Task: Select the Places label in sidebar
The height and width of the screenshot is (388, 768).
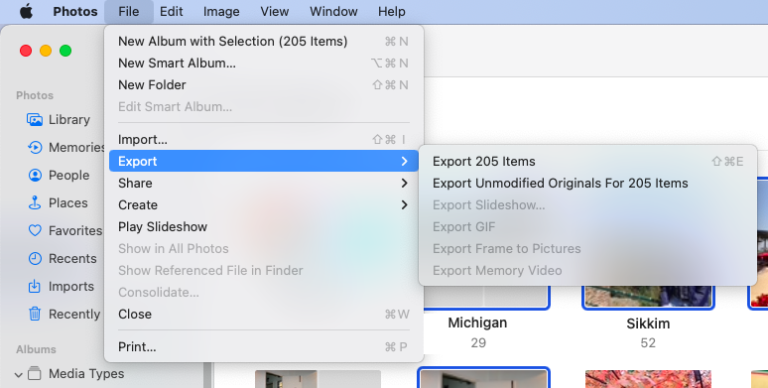Action: tap(68, 203)
